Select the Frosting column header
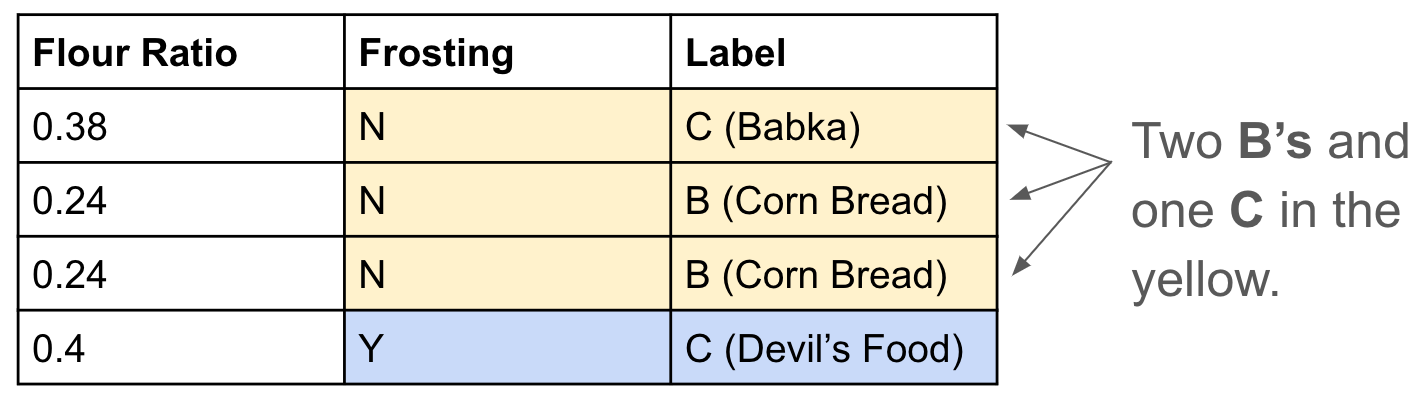The width and height of the screenshot is (1428, 404). [x=435, y=53]
